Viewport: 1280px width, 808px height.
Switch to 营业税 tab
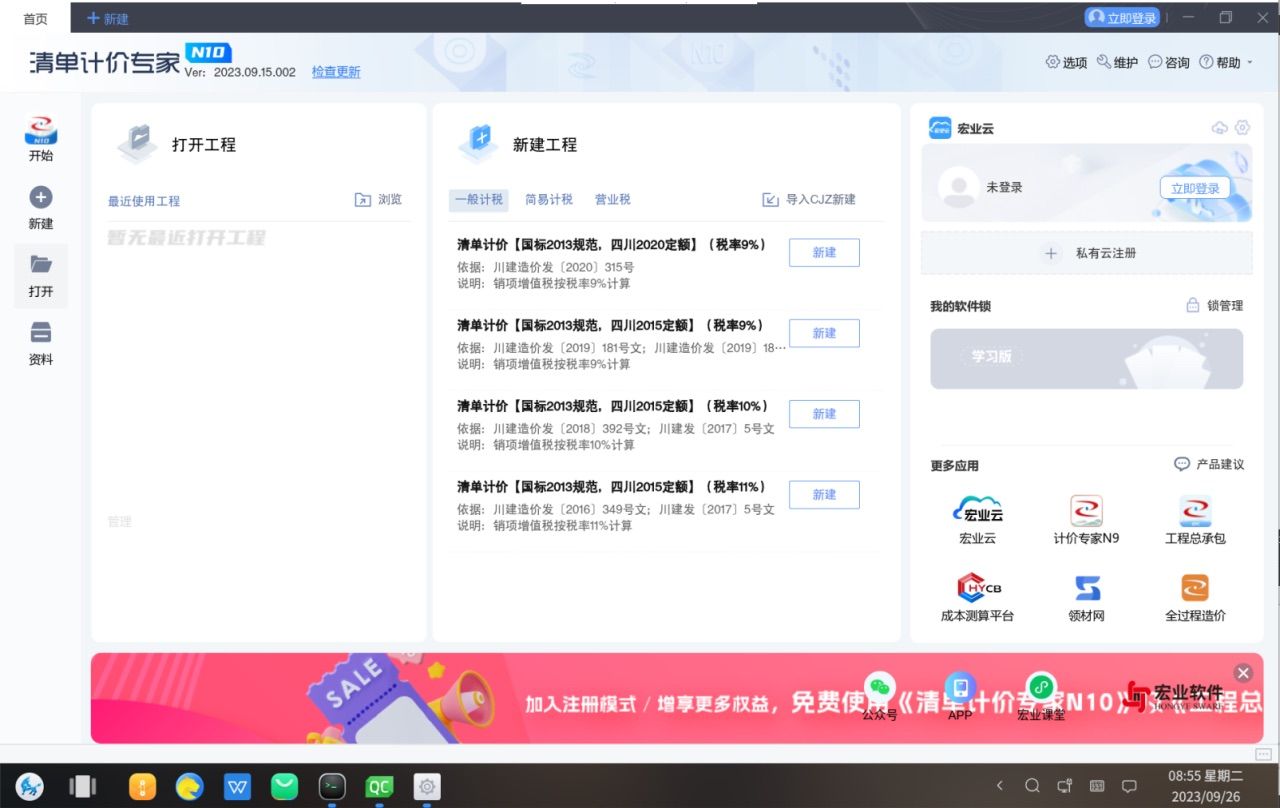613,200
